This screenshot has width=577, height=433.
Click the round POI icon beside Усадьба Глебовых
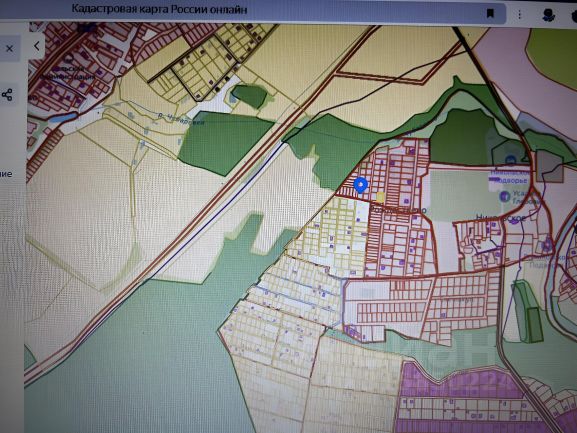pyautogui.click(x=504, y=196)
